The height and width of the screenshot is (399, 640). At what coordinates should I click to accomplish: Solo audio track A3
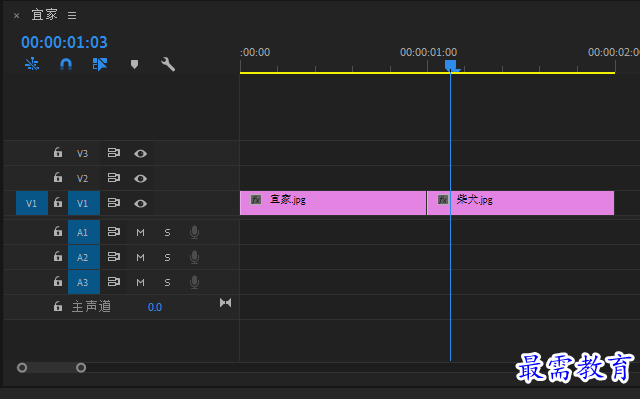(x=167, y=282)
